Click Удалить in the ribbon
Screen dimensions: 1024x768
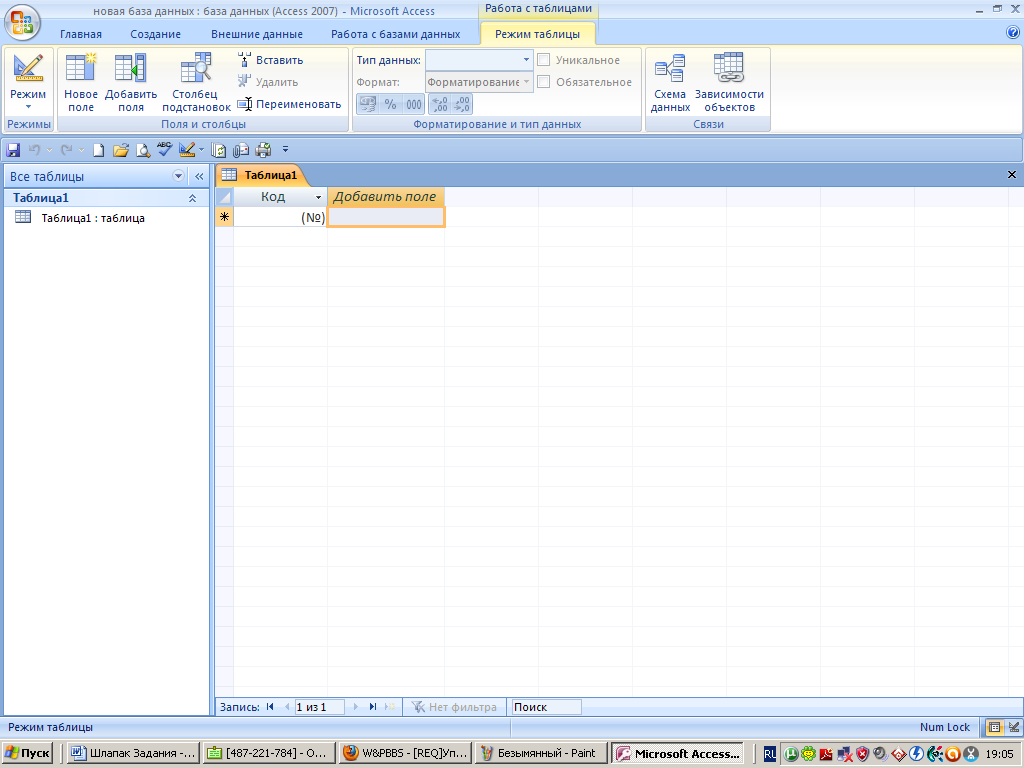point(268,82)
